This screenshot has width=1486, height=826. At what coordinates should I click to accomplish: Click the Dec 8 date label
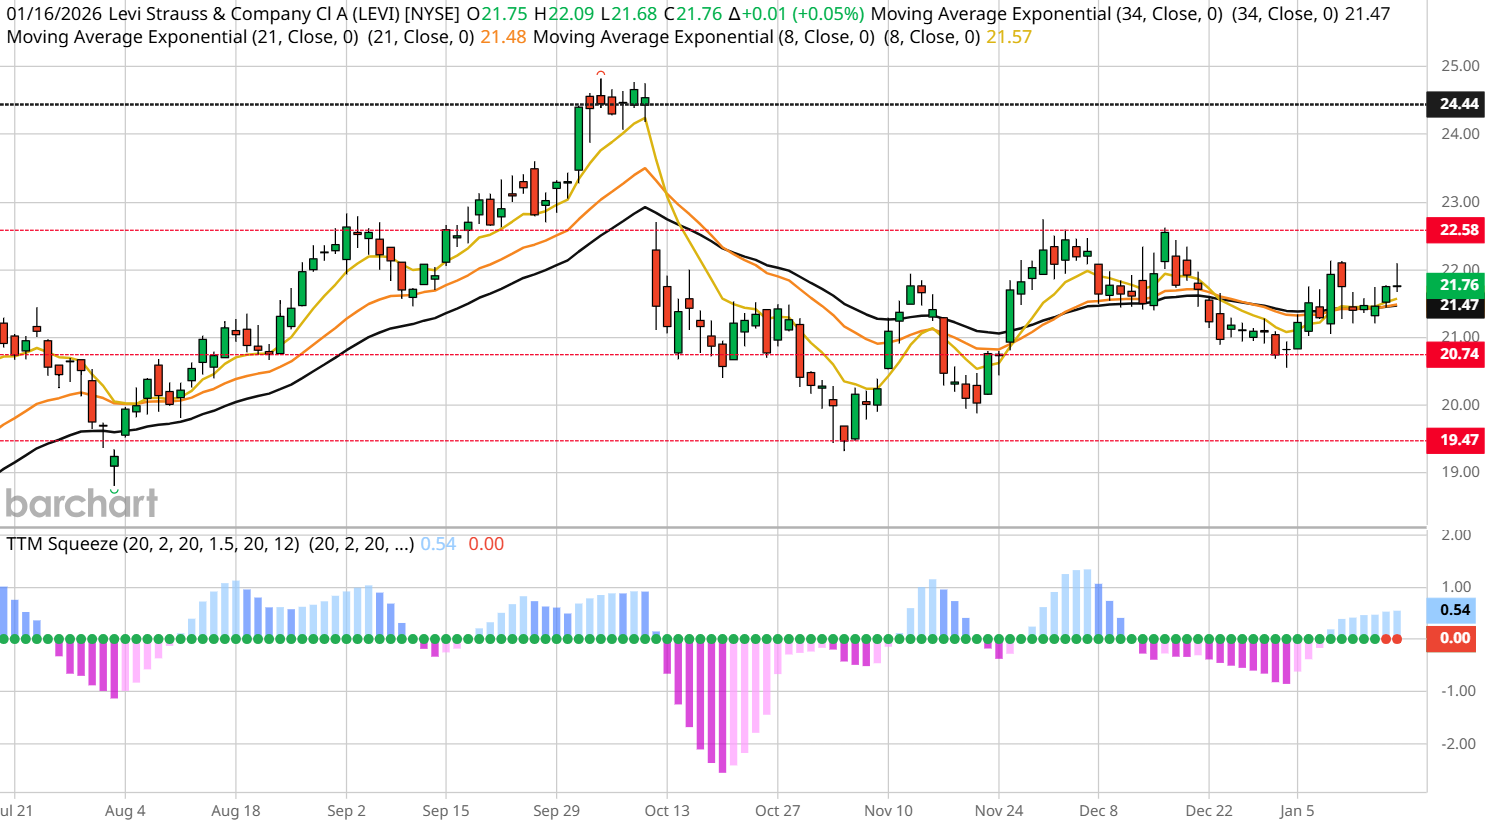coord(1098,811)
